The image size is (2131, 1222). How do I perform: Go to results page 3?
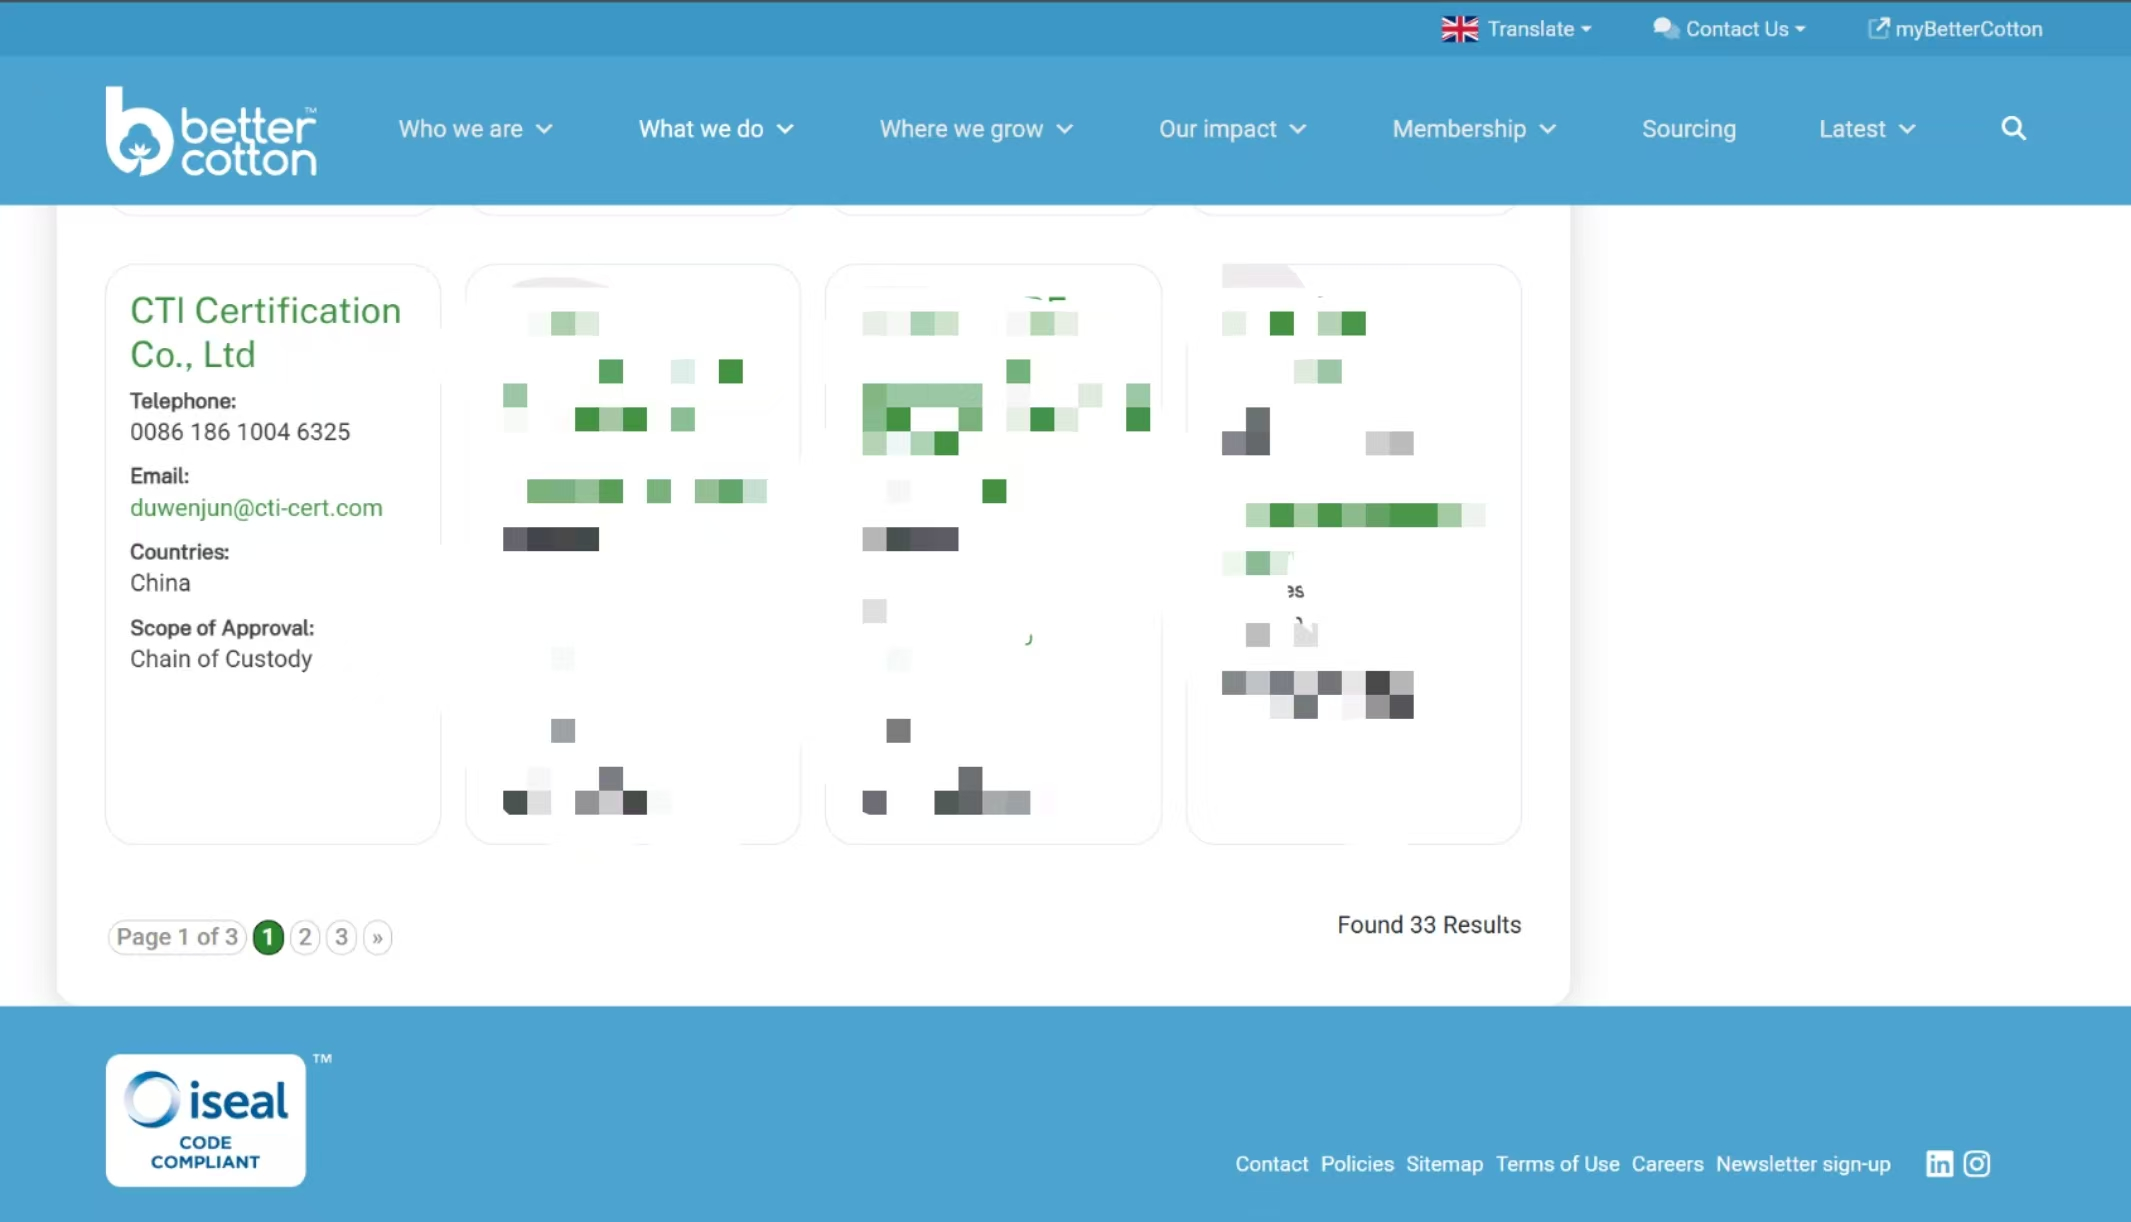[x=341, y=937]
